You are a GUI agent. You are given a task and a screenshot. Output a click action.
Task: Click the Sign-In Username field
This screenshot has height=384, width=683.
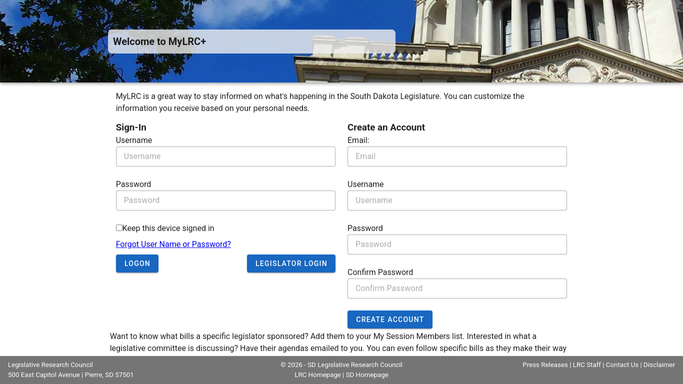(226, 156)
